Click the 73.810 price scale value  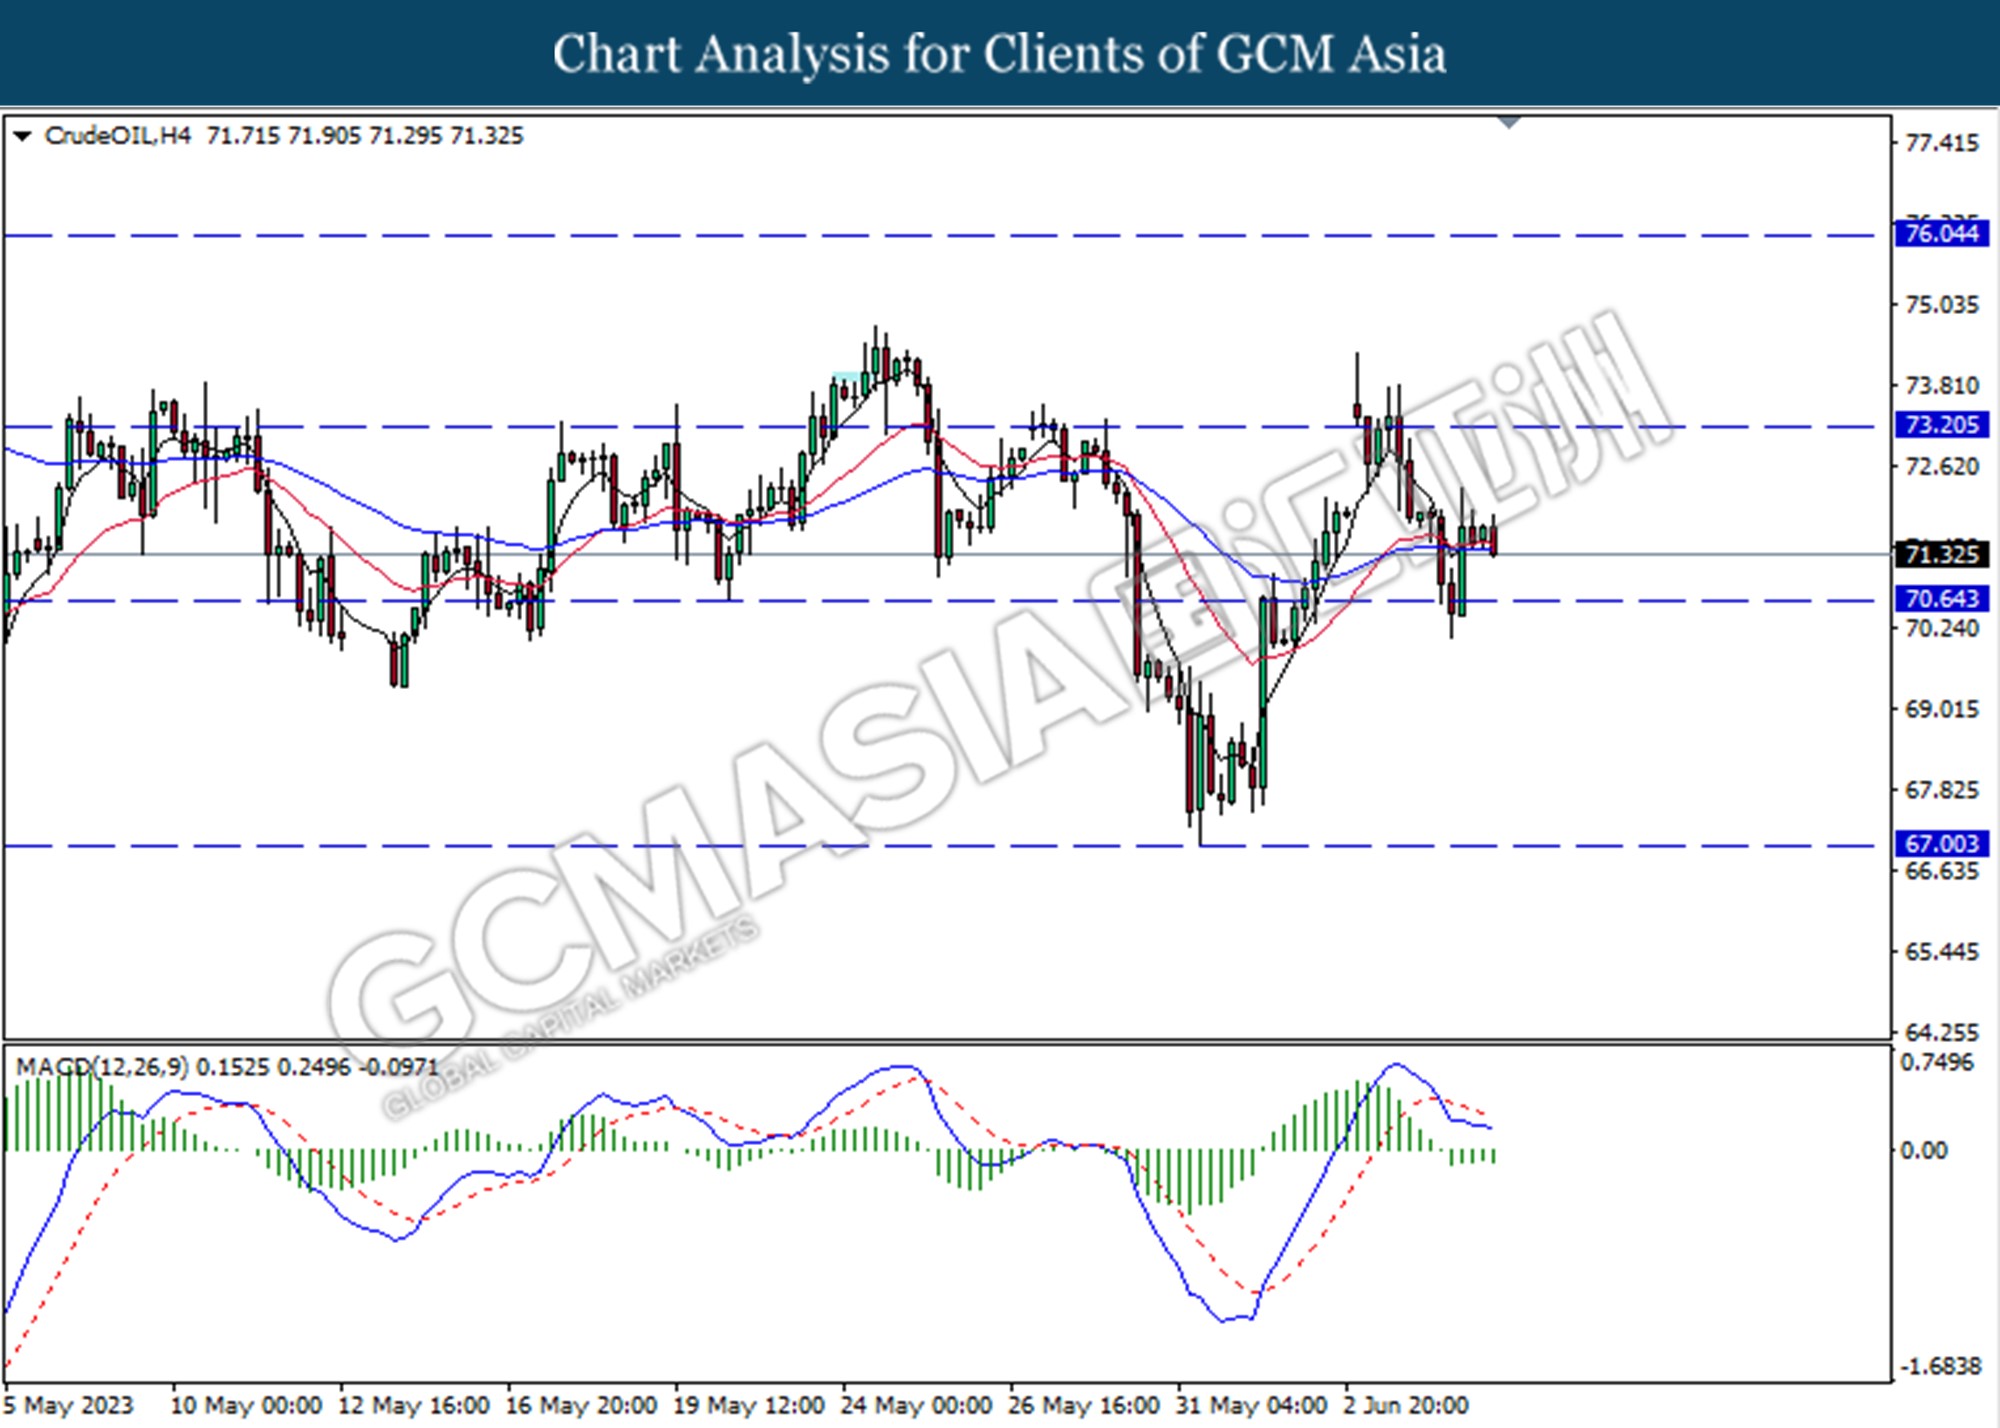[x=1942, y=386]
